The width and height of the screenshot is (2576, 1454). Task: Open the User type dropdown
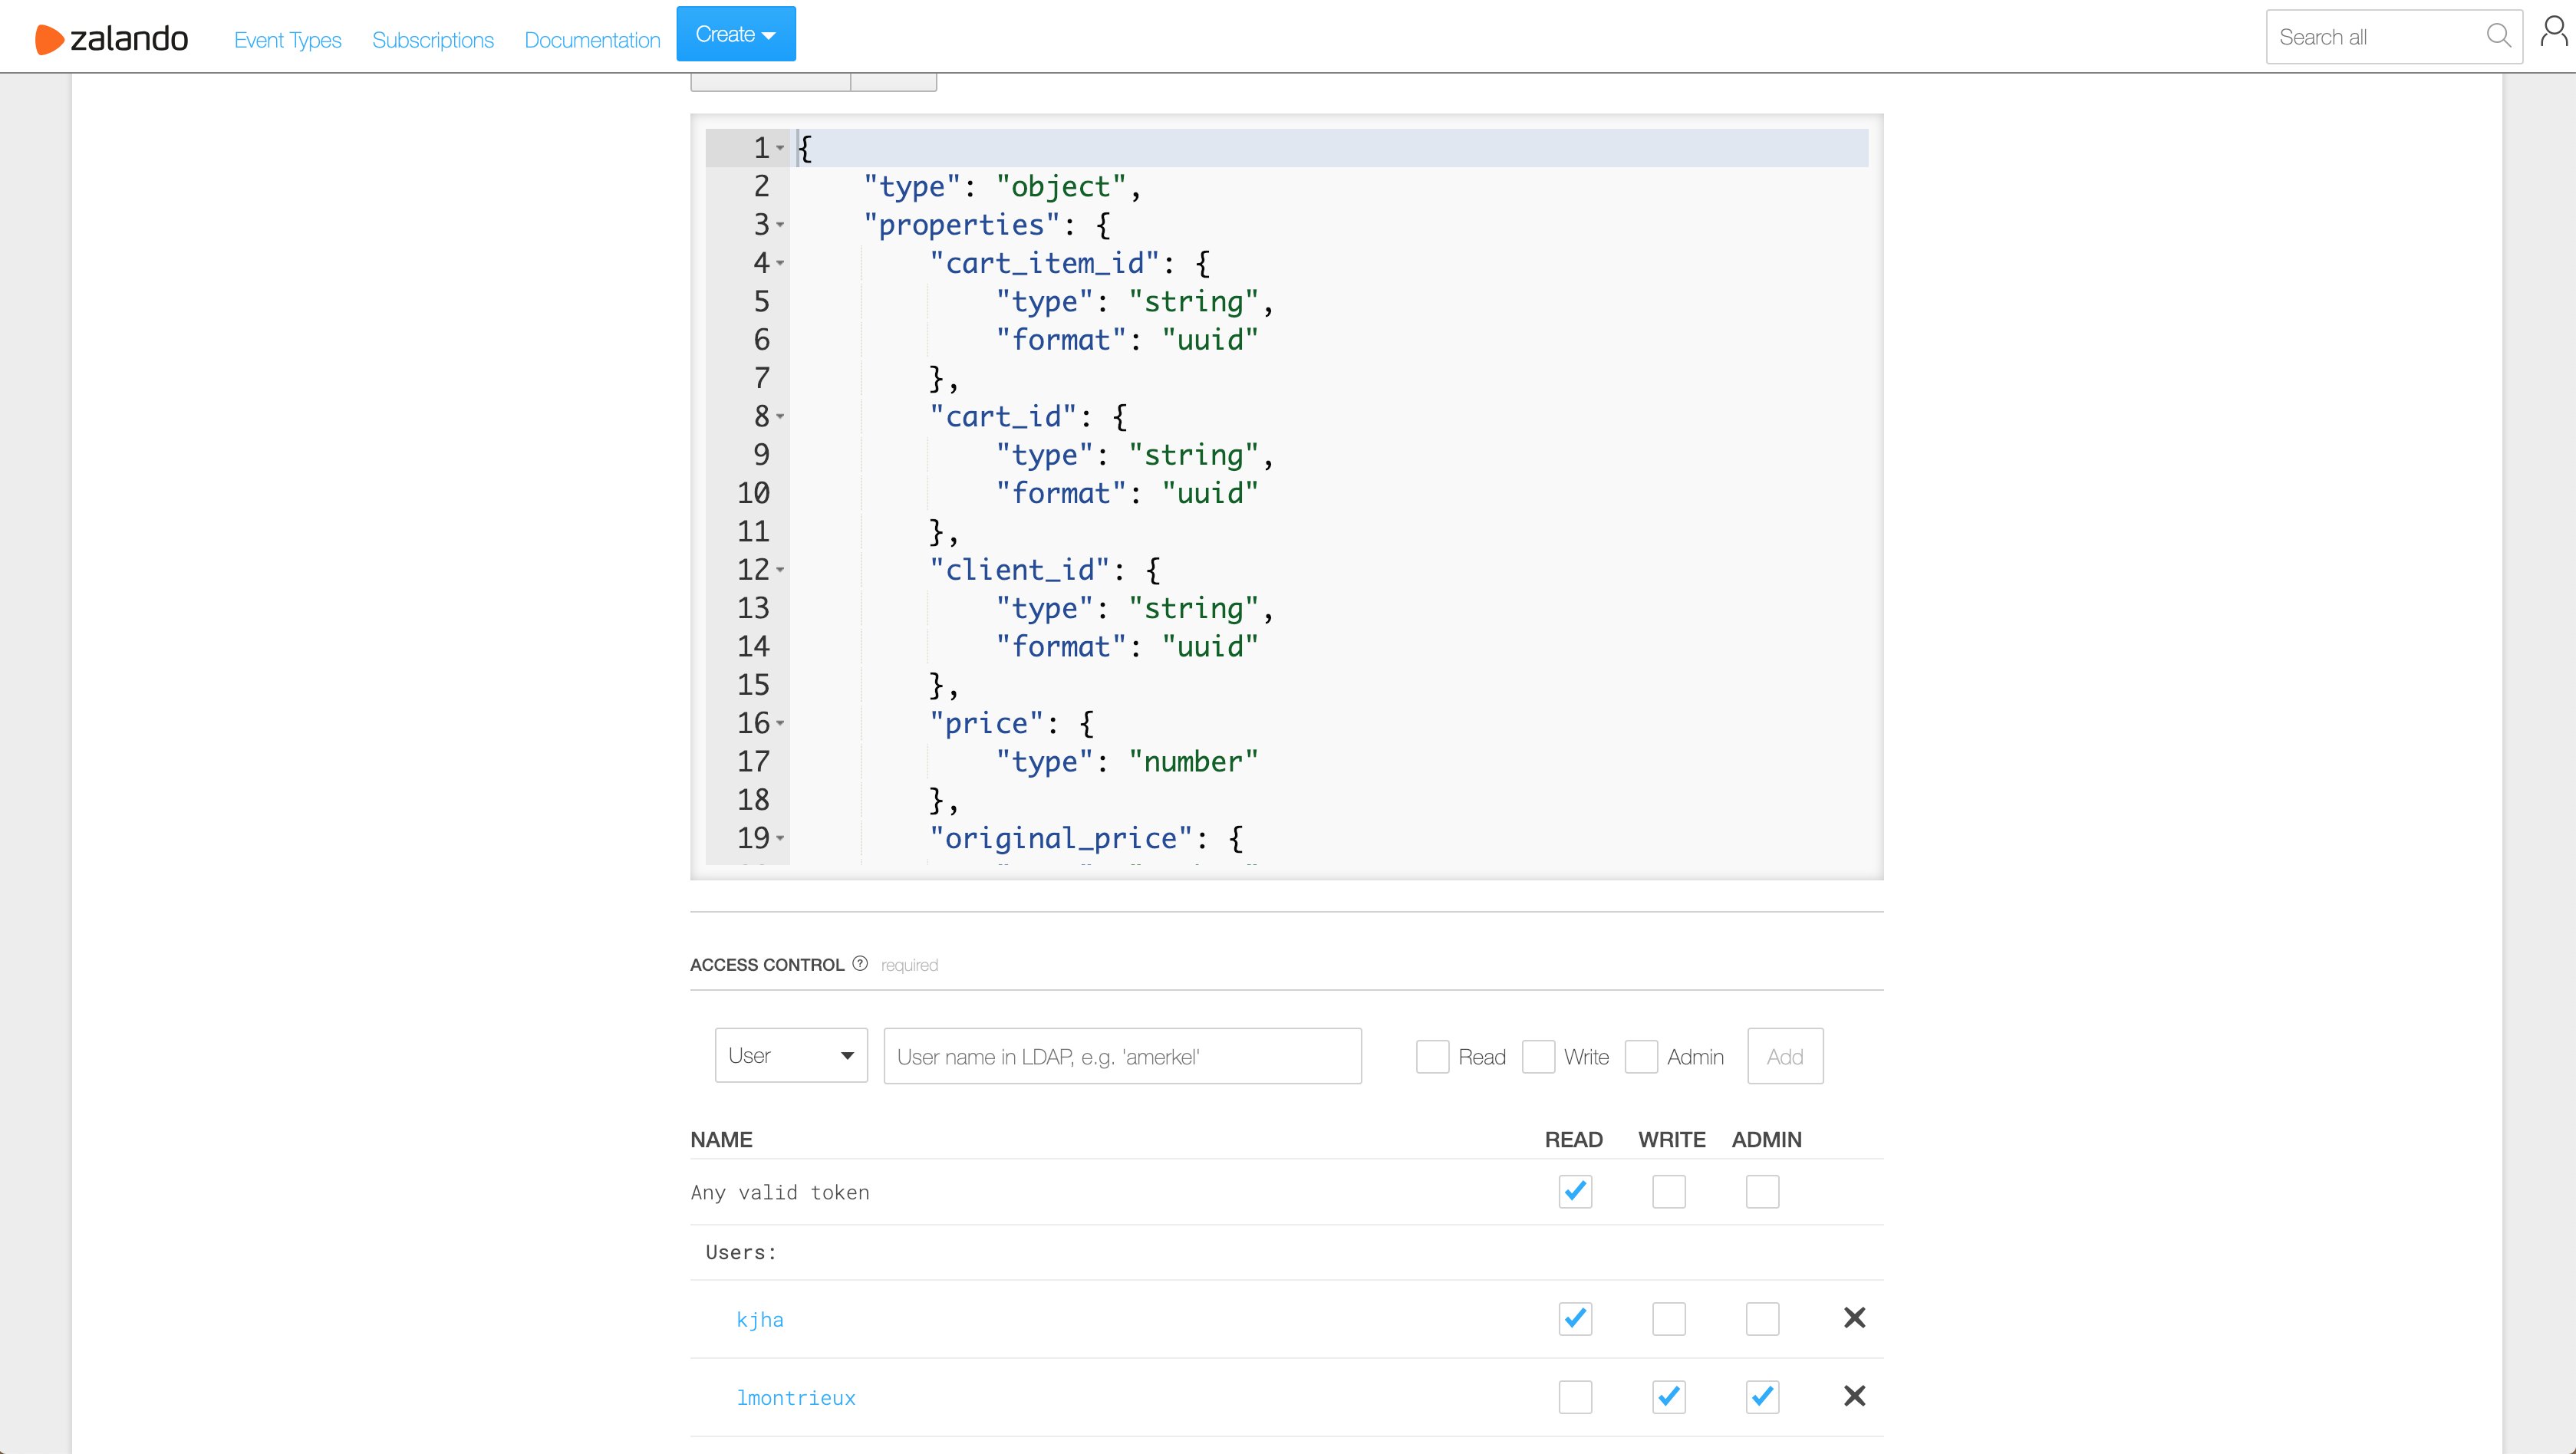[x=790, y=1055]
